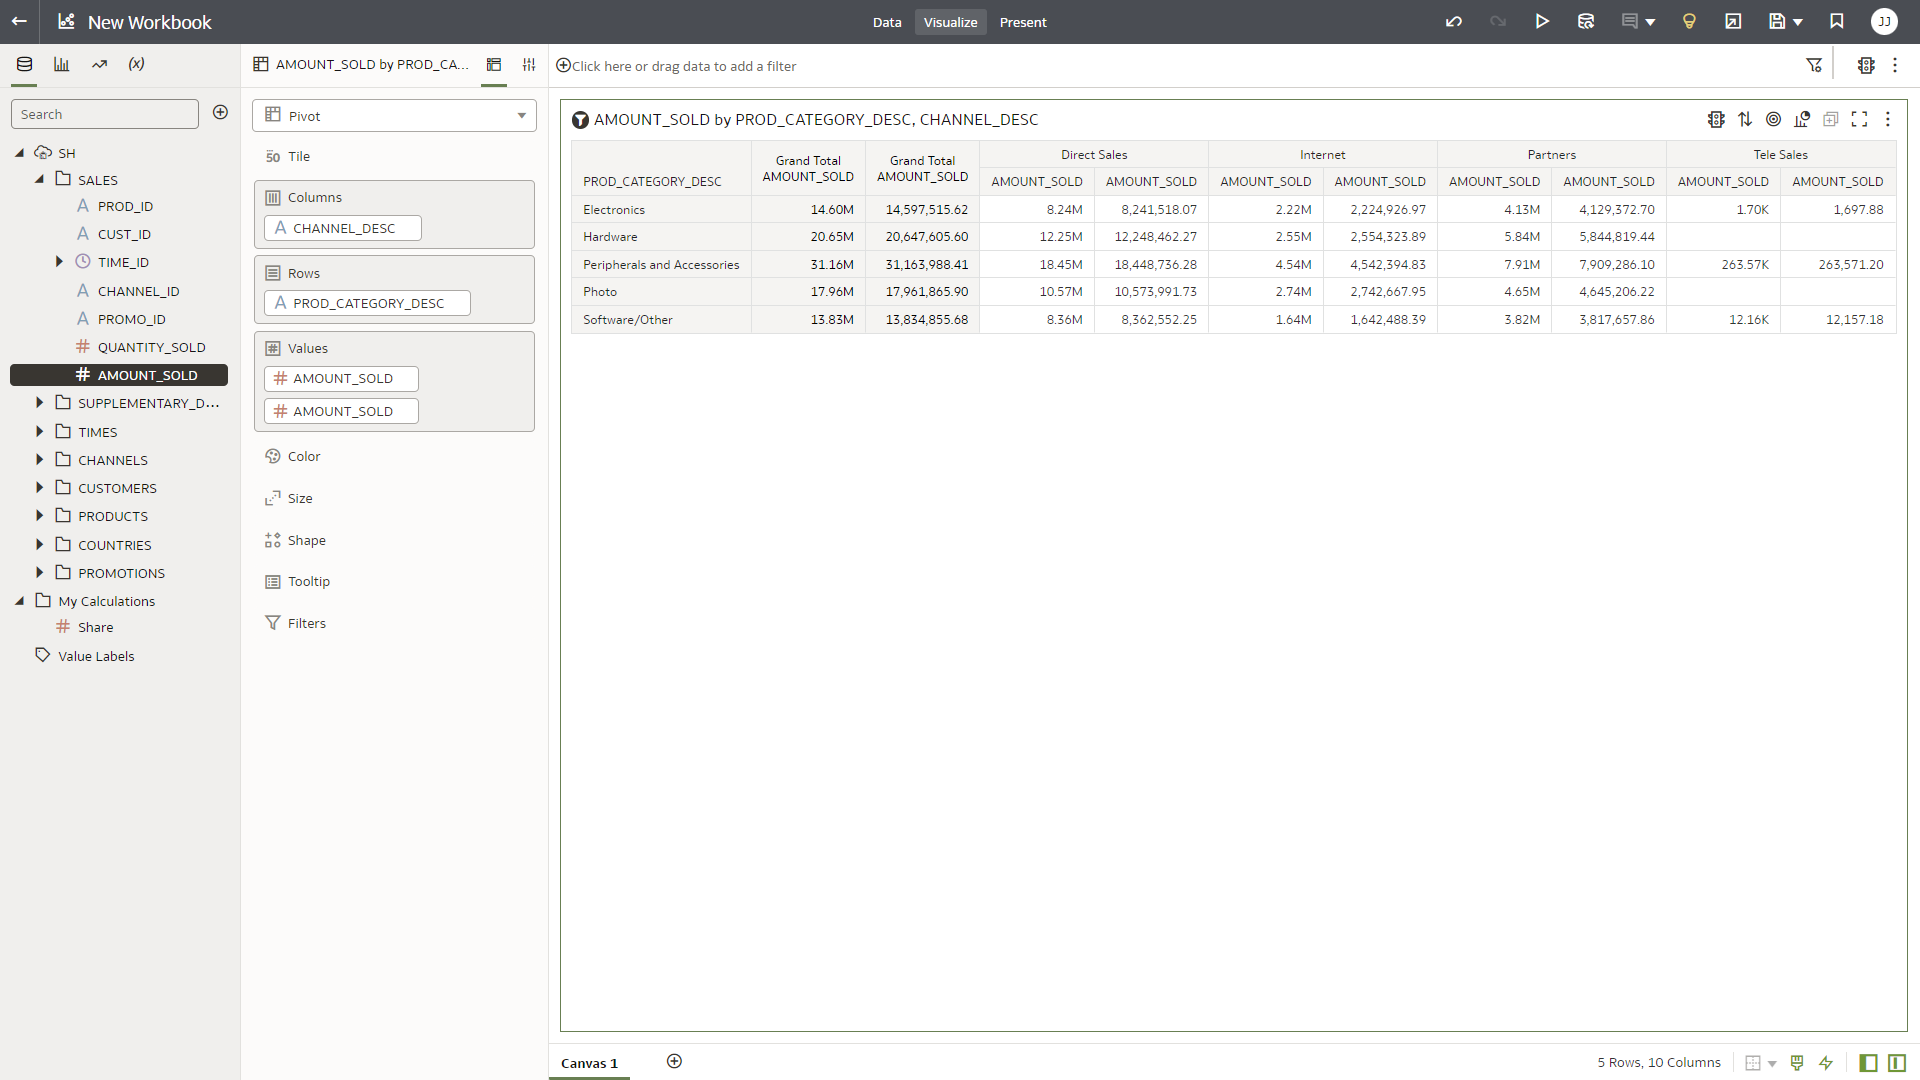The width and height of the screenshot is (1920, 1080).
Task: Toggle the auto apply data lightning icon
Action: coord(1826,1063)
